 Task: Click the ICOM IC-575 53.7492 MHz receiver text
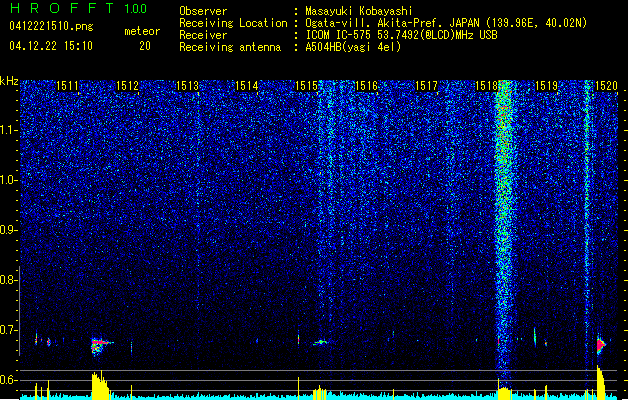click(x=402, y=35)
